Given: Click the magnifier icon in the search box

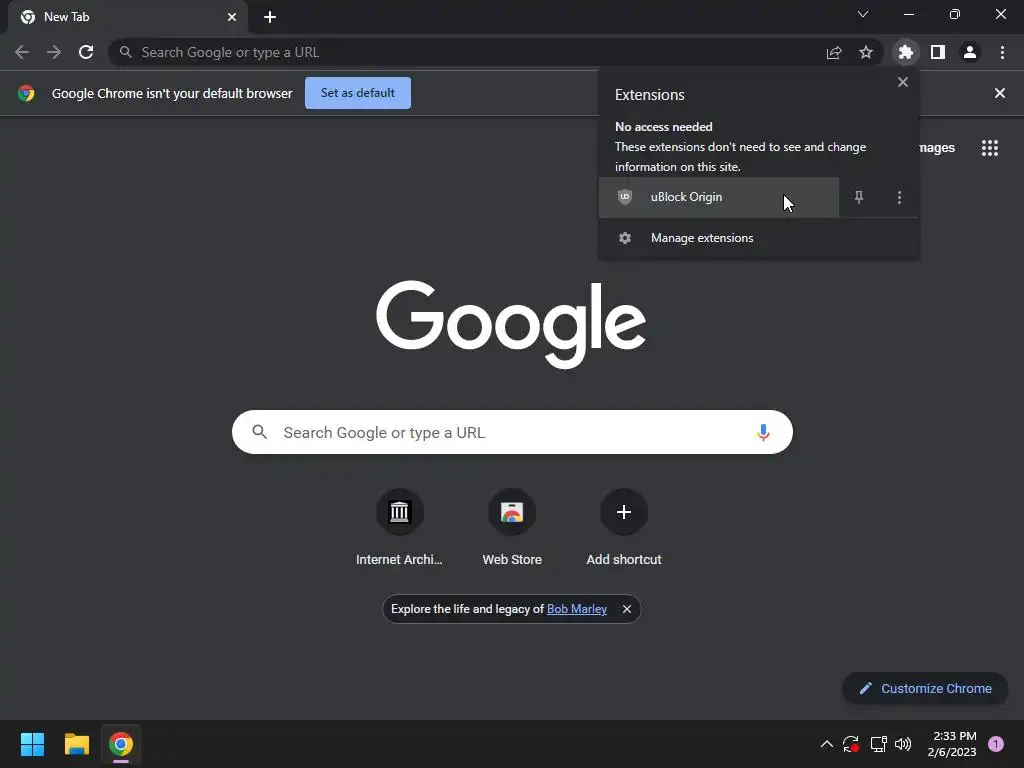Looking at the screenshot, I should [x=259, y=432].
